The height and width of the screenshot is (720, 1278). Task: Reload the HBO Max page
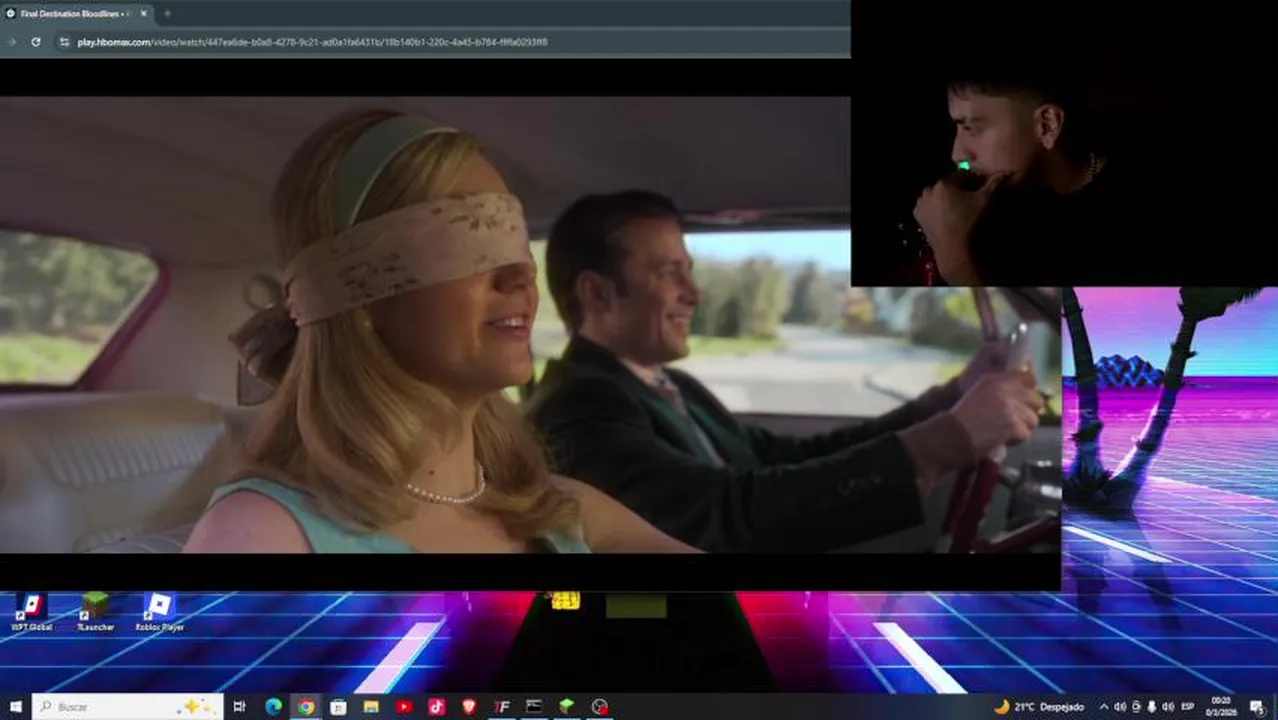[x=36, y=42]
